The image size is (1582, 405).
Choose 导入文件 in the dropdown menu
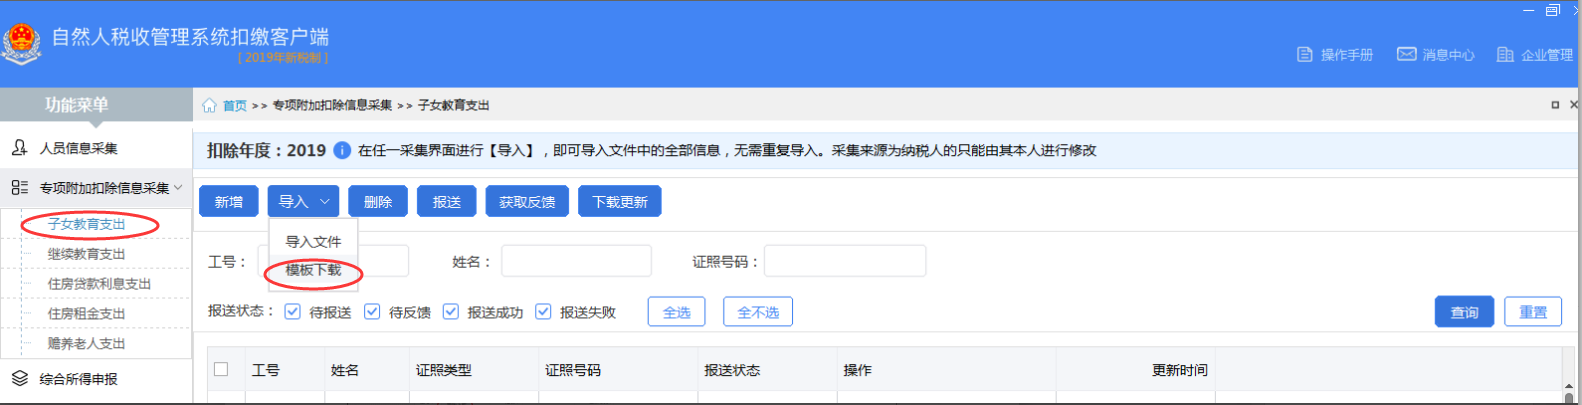click(x=313, y=242)
